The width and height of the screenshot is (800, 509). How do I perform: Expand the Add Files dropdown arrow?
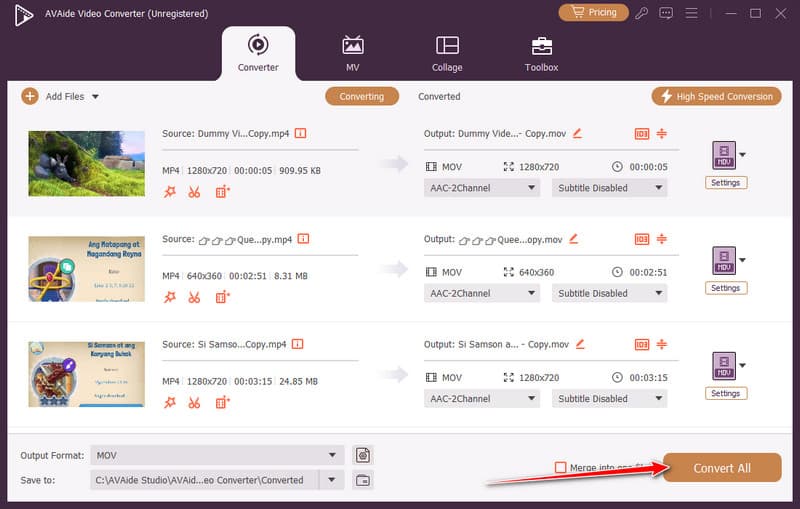pos(95,97)
